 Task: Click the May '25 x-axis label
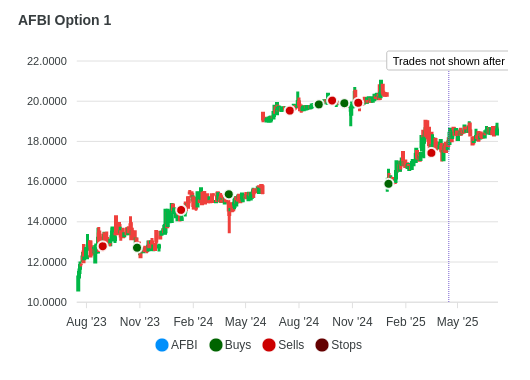457,322
